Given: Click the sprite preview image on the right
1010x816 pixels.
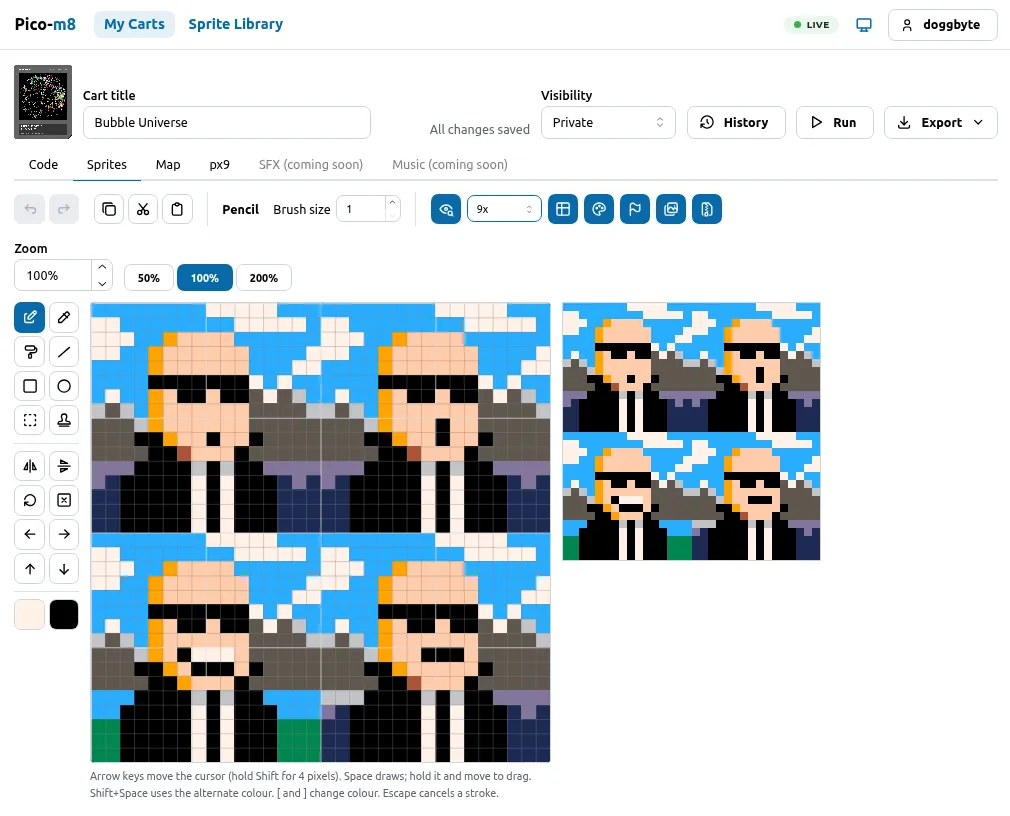Looking at the screenshot, I should [691, 432].
